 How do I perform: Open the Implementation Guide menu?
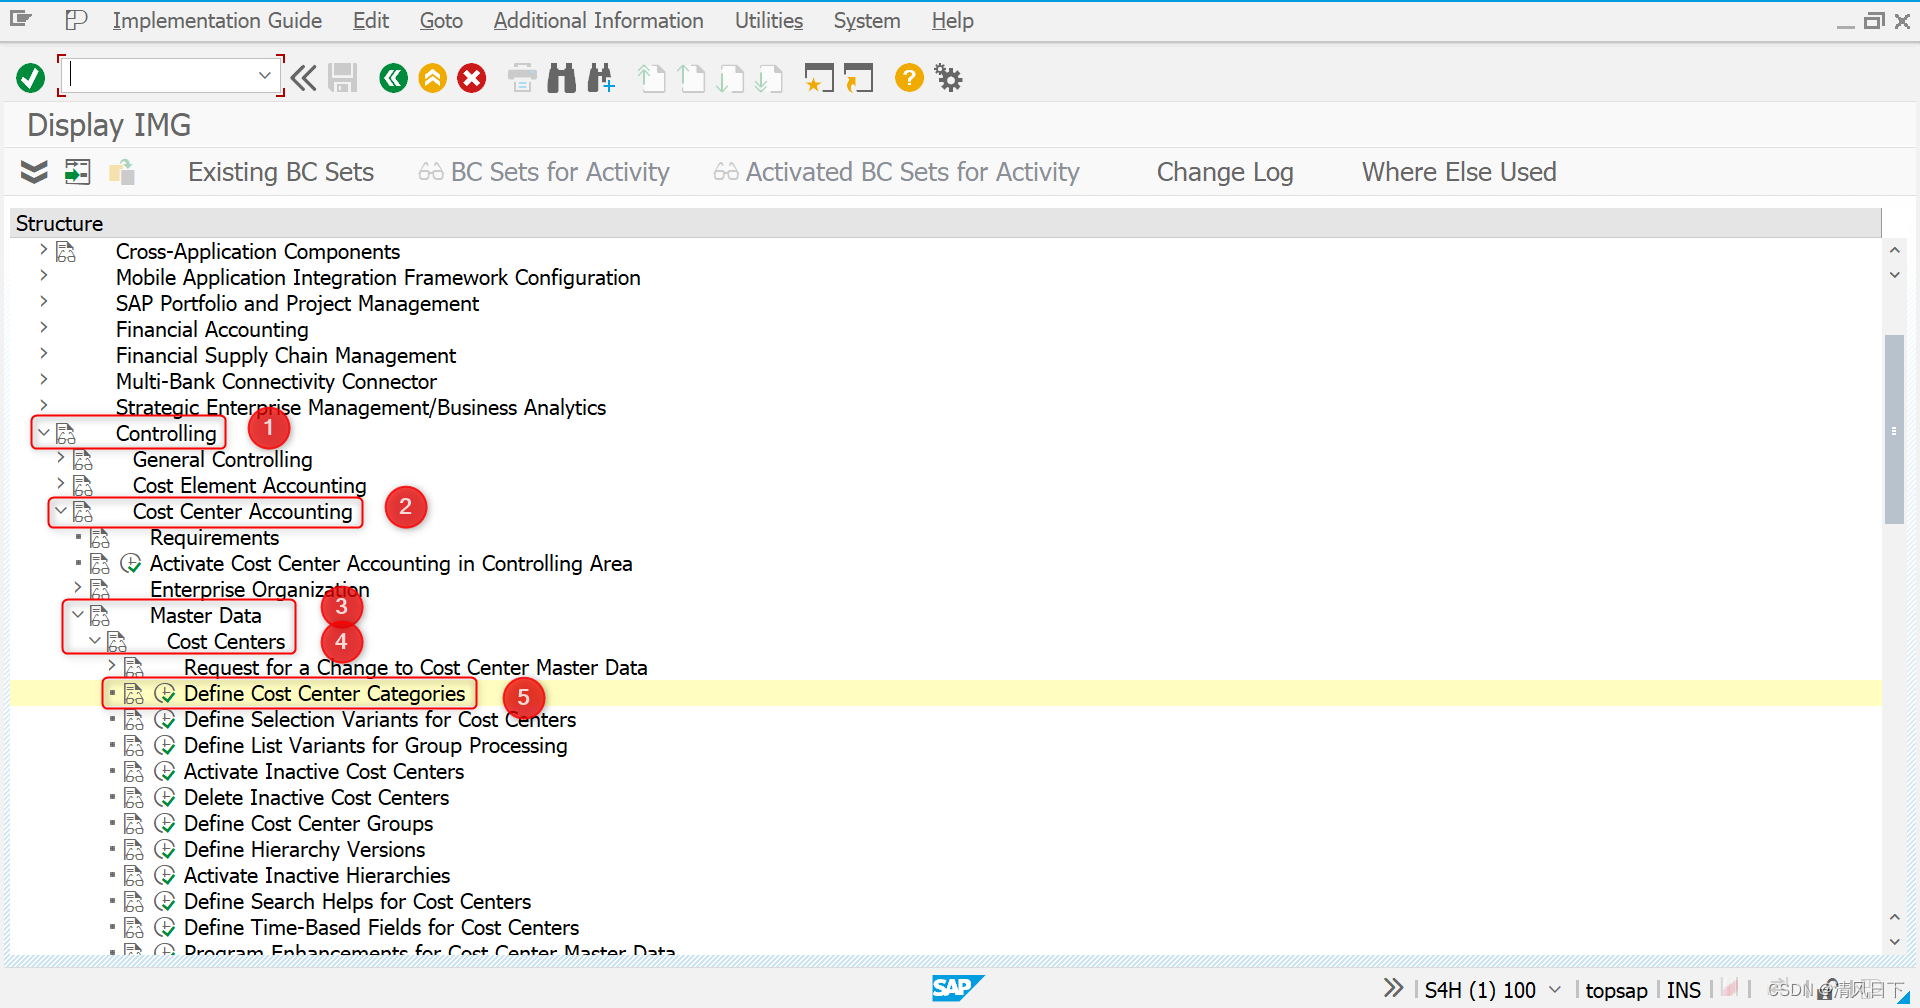tap(217, 20)
